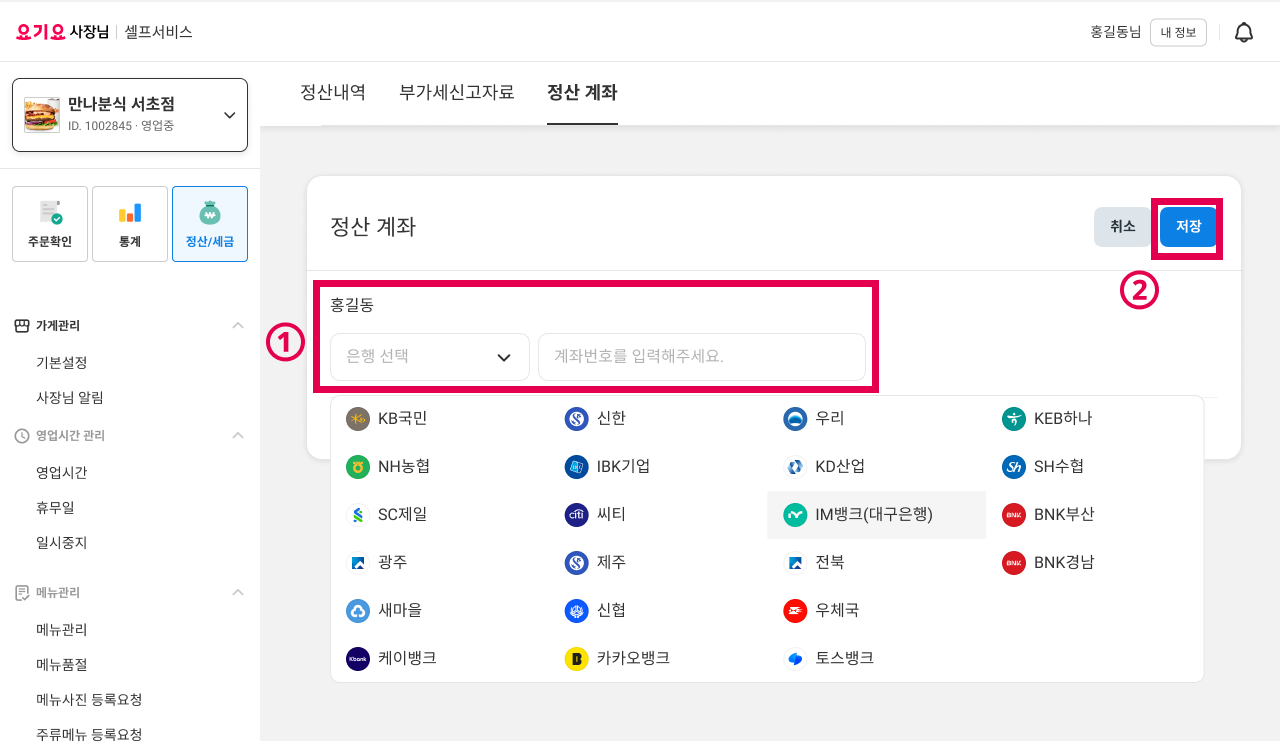Viewport: 1280px width, 741px height.
Task: Click the 주문확인 shortcut button
Action: [x=50, y=224]
